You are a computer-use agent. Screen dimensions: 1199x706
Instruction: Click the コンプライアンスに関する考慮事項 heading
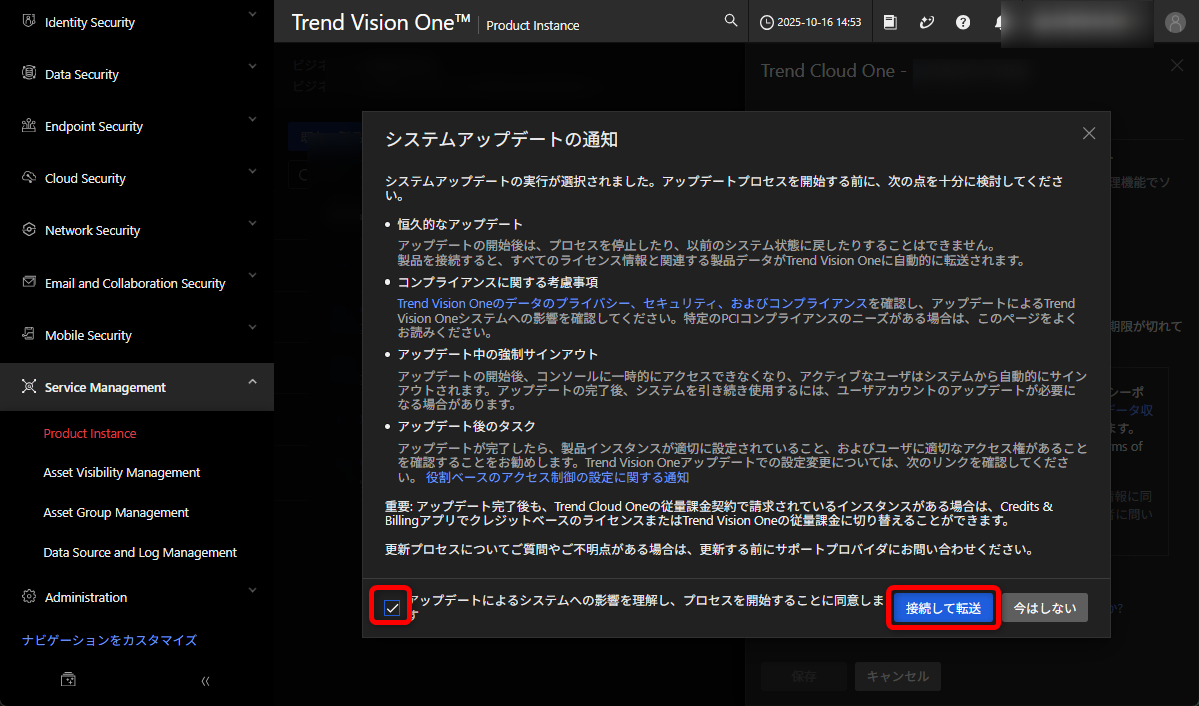coord(497,282)
